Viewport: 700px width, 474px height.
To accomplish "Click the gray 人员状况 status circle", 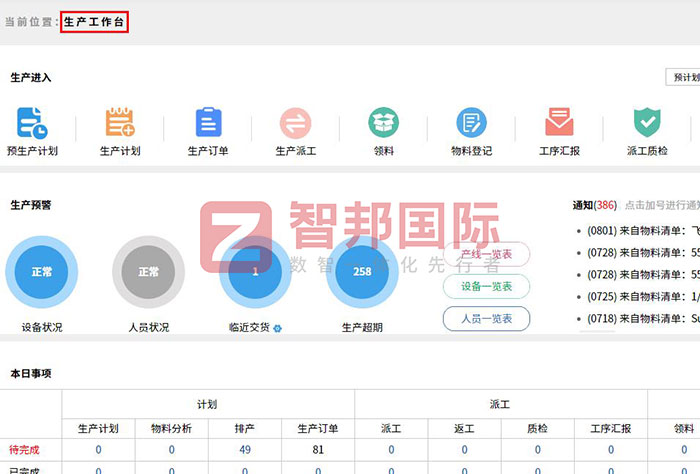I will point(148,272).
